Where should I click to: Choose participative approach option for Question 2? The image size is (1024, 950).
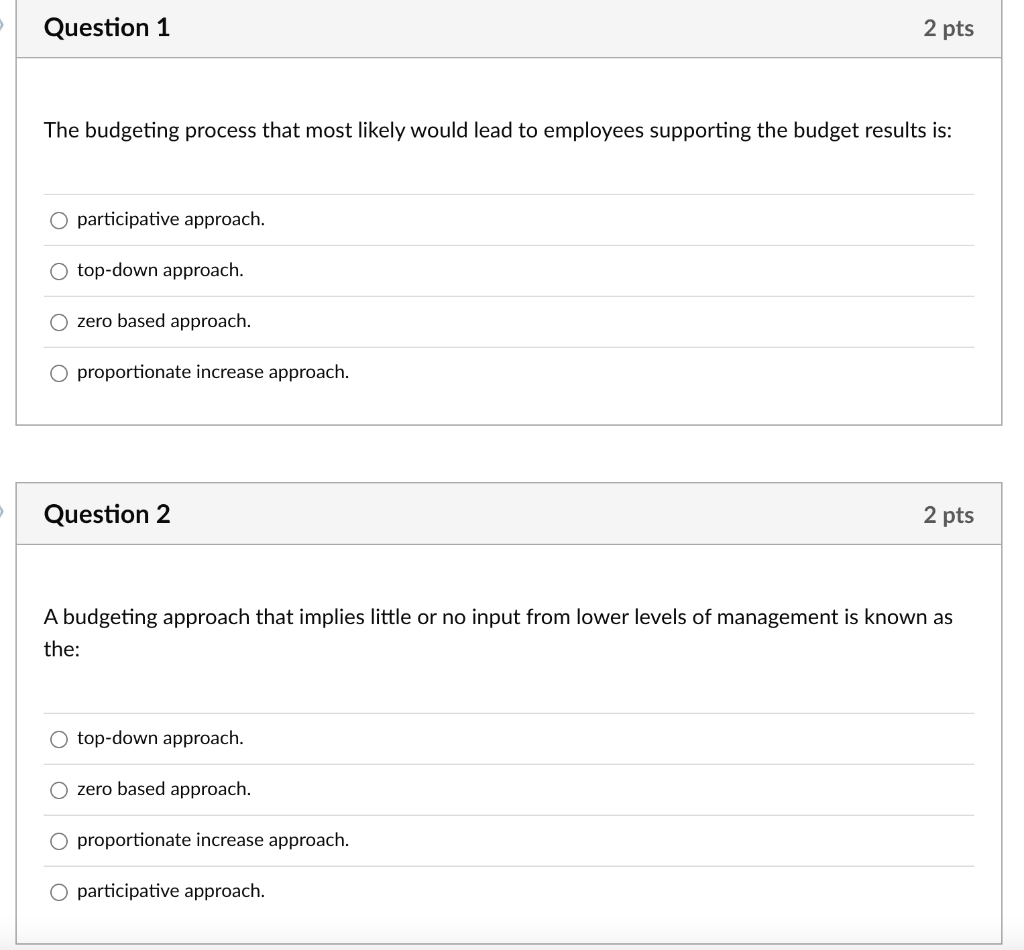tap(58, 891)
